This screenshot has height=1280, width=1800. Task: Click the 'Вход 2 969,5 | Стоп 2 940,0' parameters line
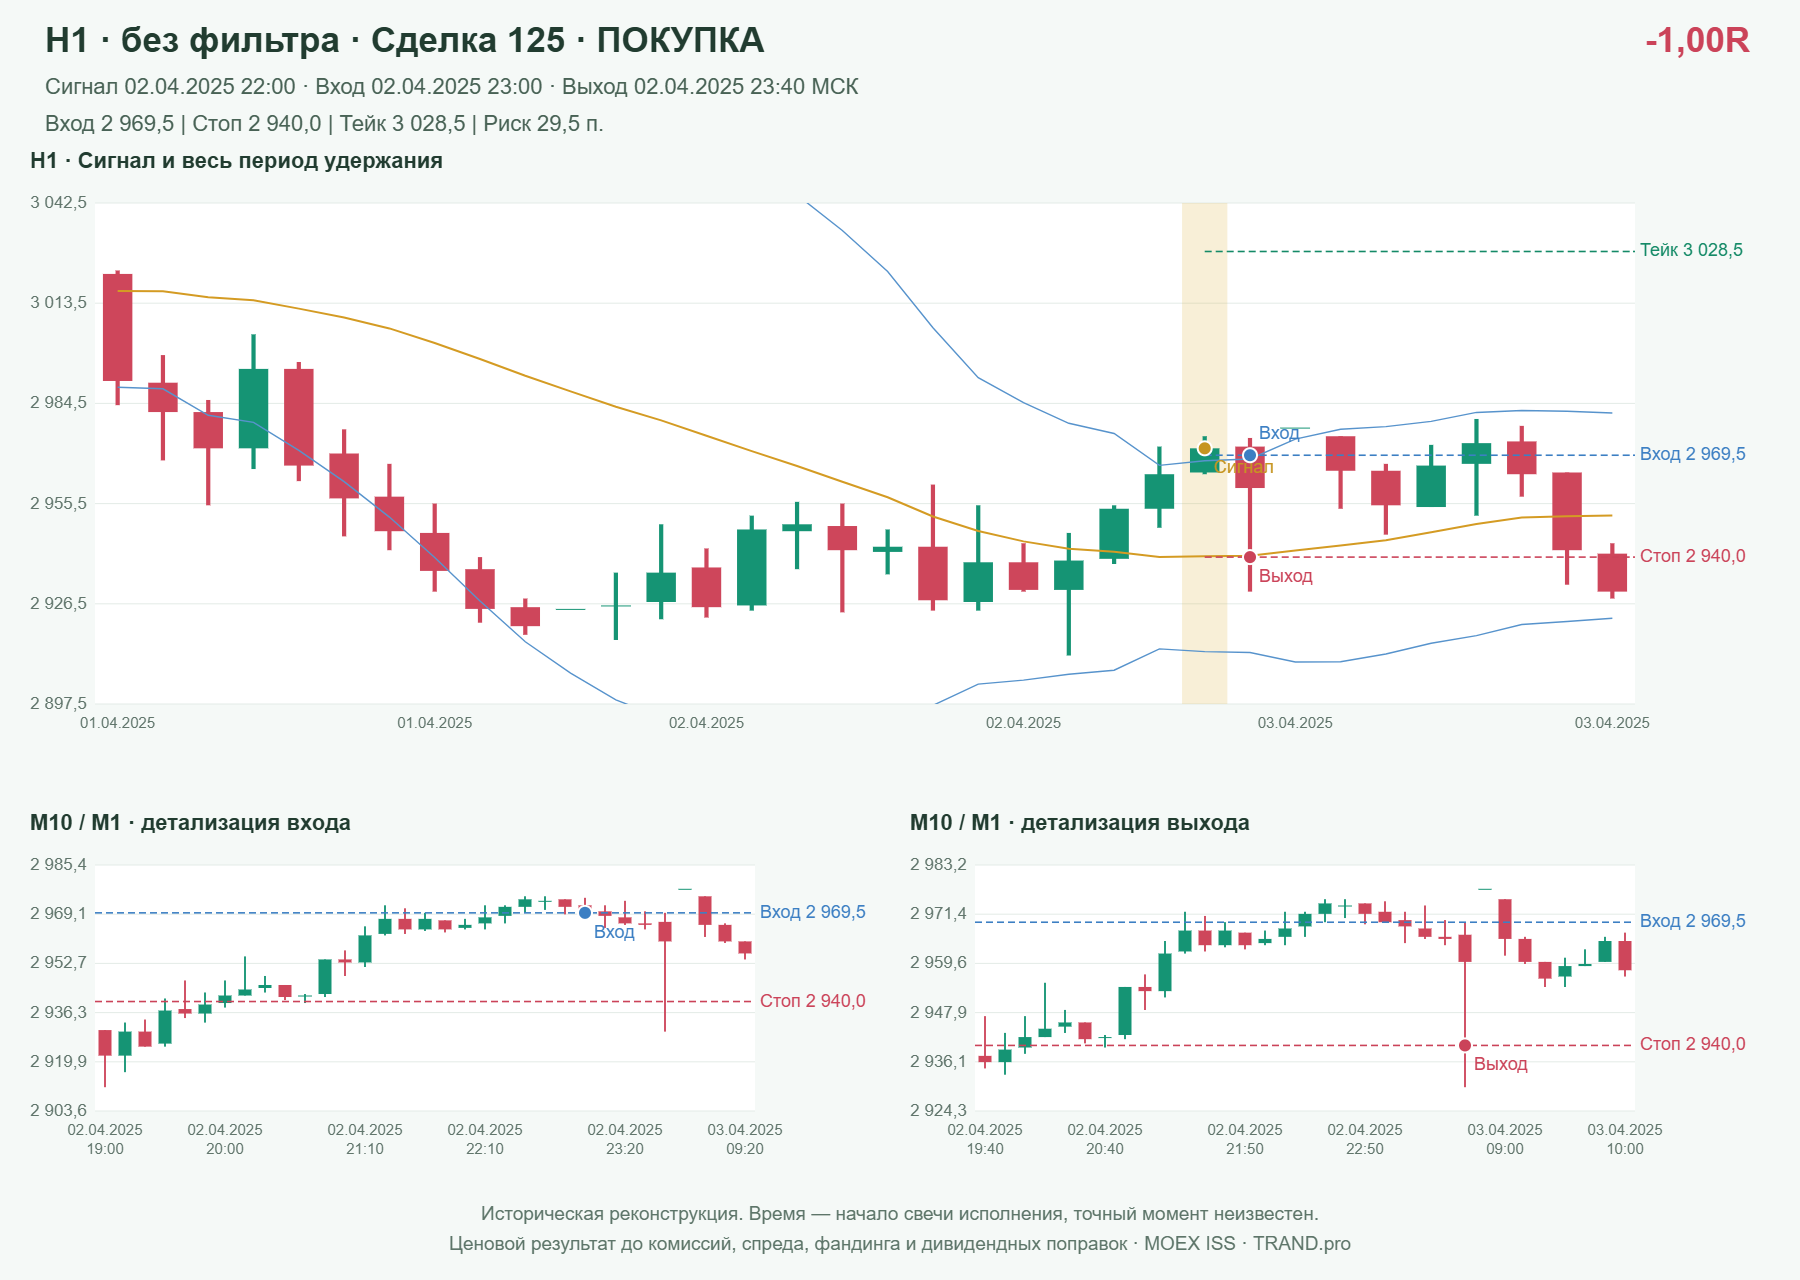coord(324,124)
